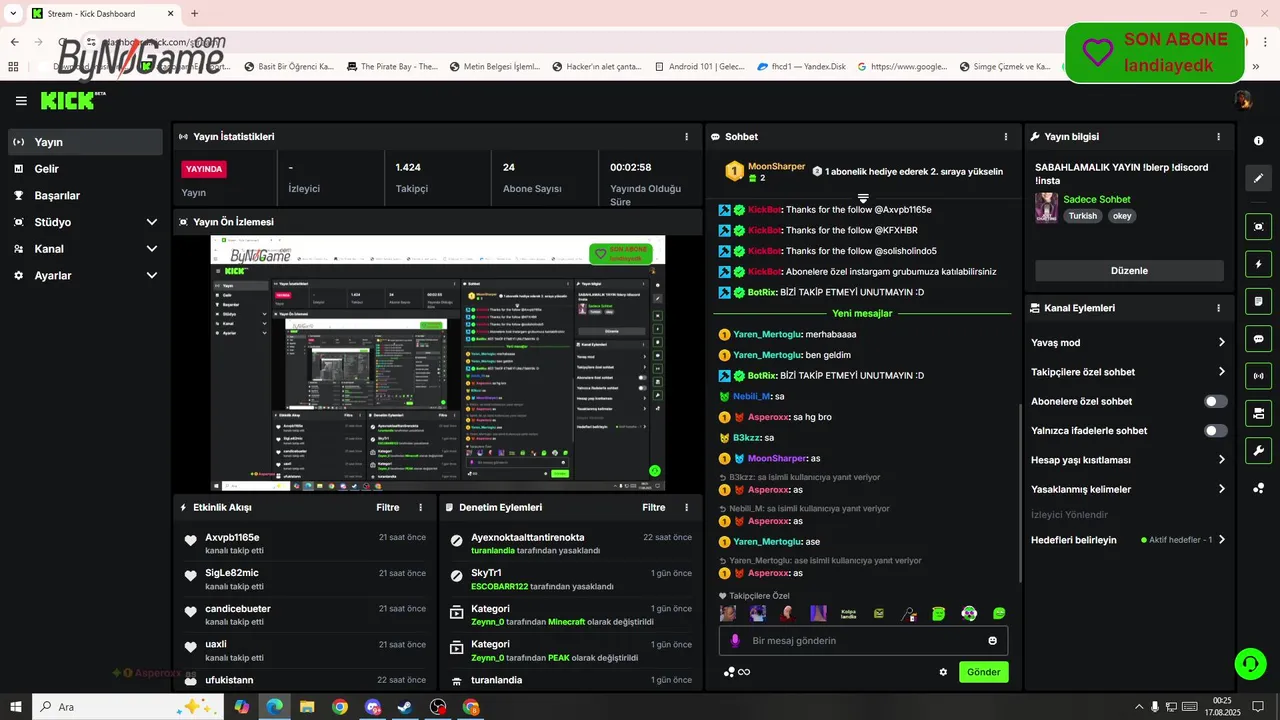Select the pencil edit icon in right sidebar
The image size is (1280, 720).
pos(1259,178)
